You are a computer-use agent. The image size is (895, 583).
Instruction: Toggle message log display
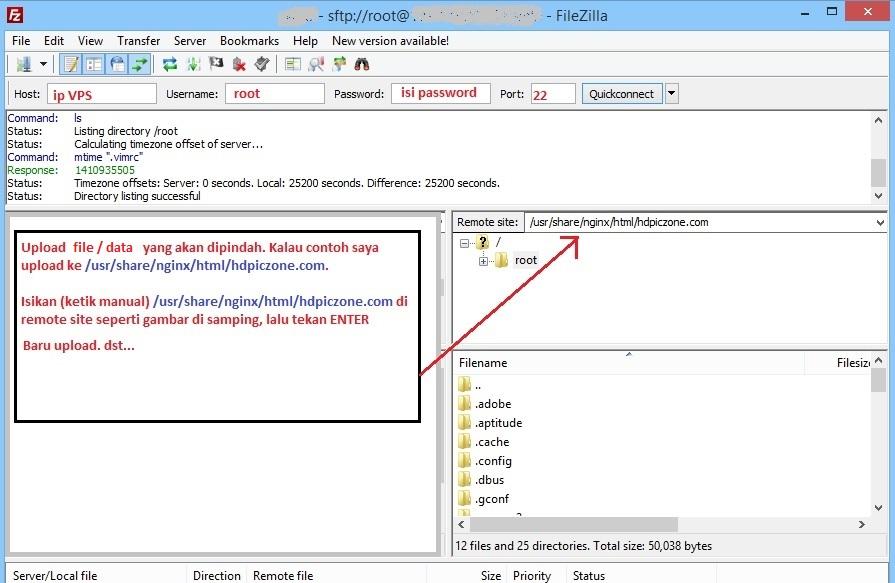[71, 64]
